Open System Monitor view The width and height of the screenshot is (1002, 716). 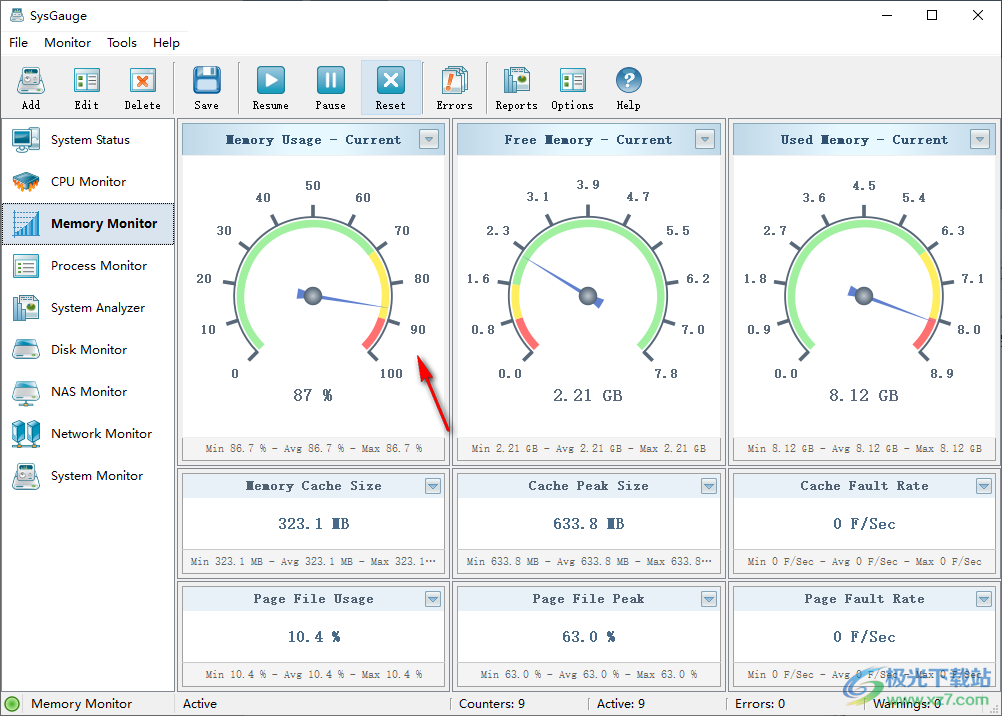[88, 476]
